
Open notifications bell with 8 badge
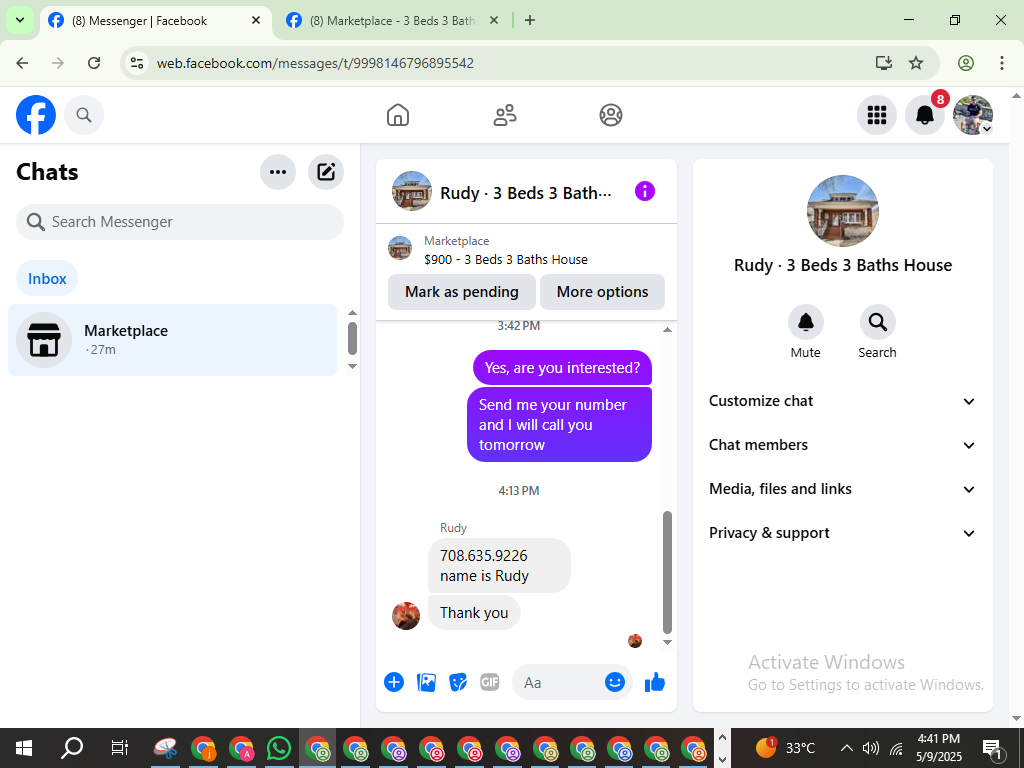click(x=925, y=115)
